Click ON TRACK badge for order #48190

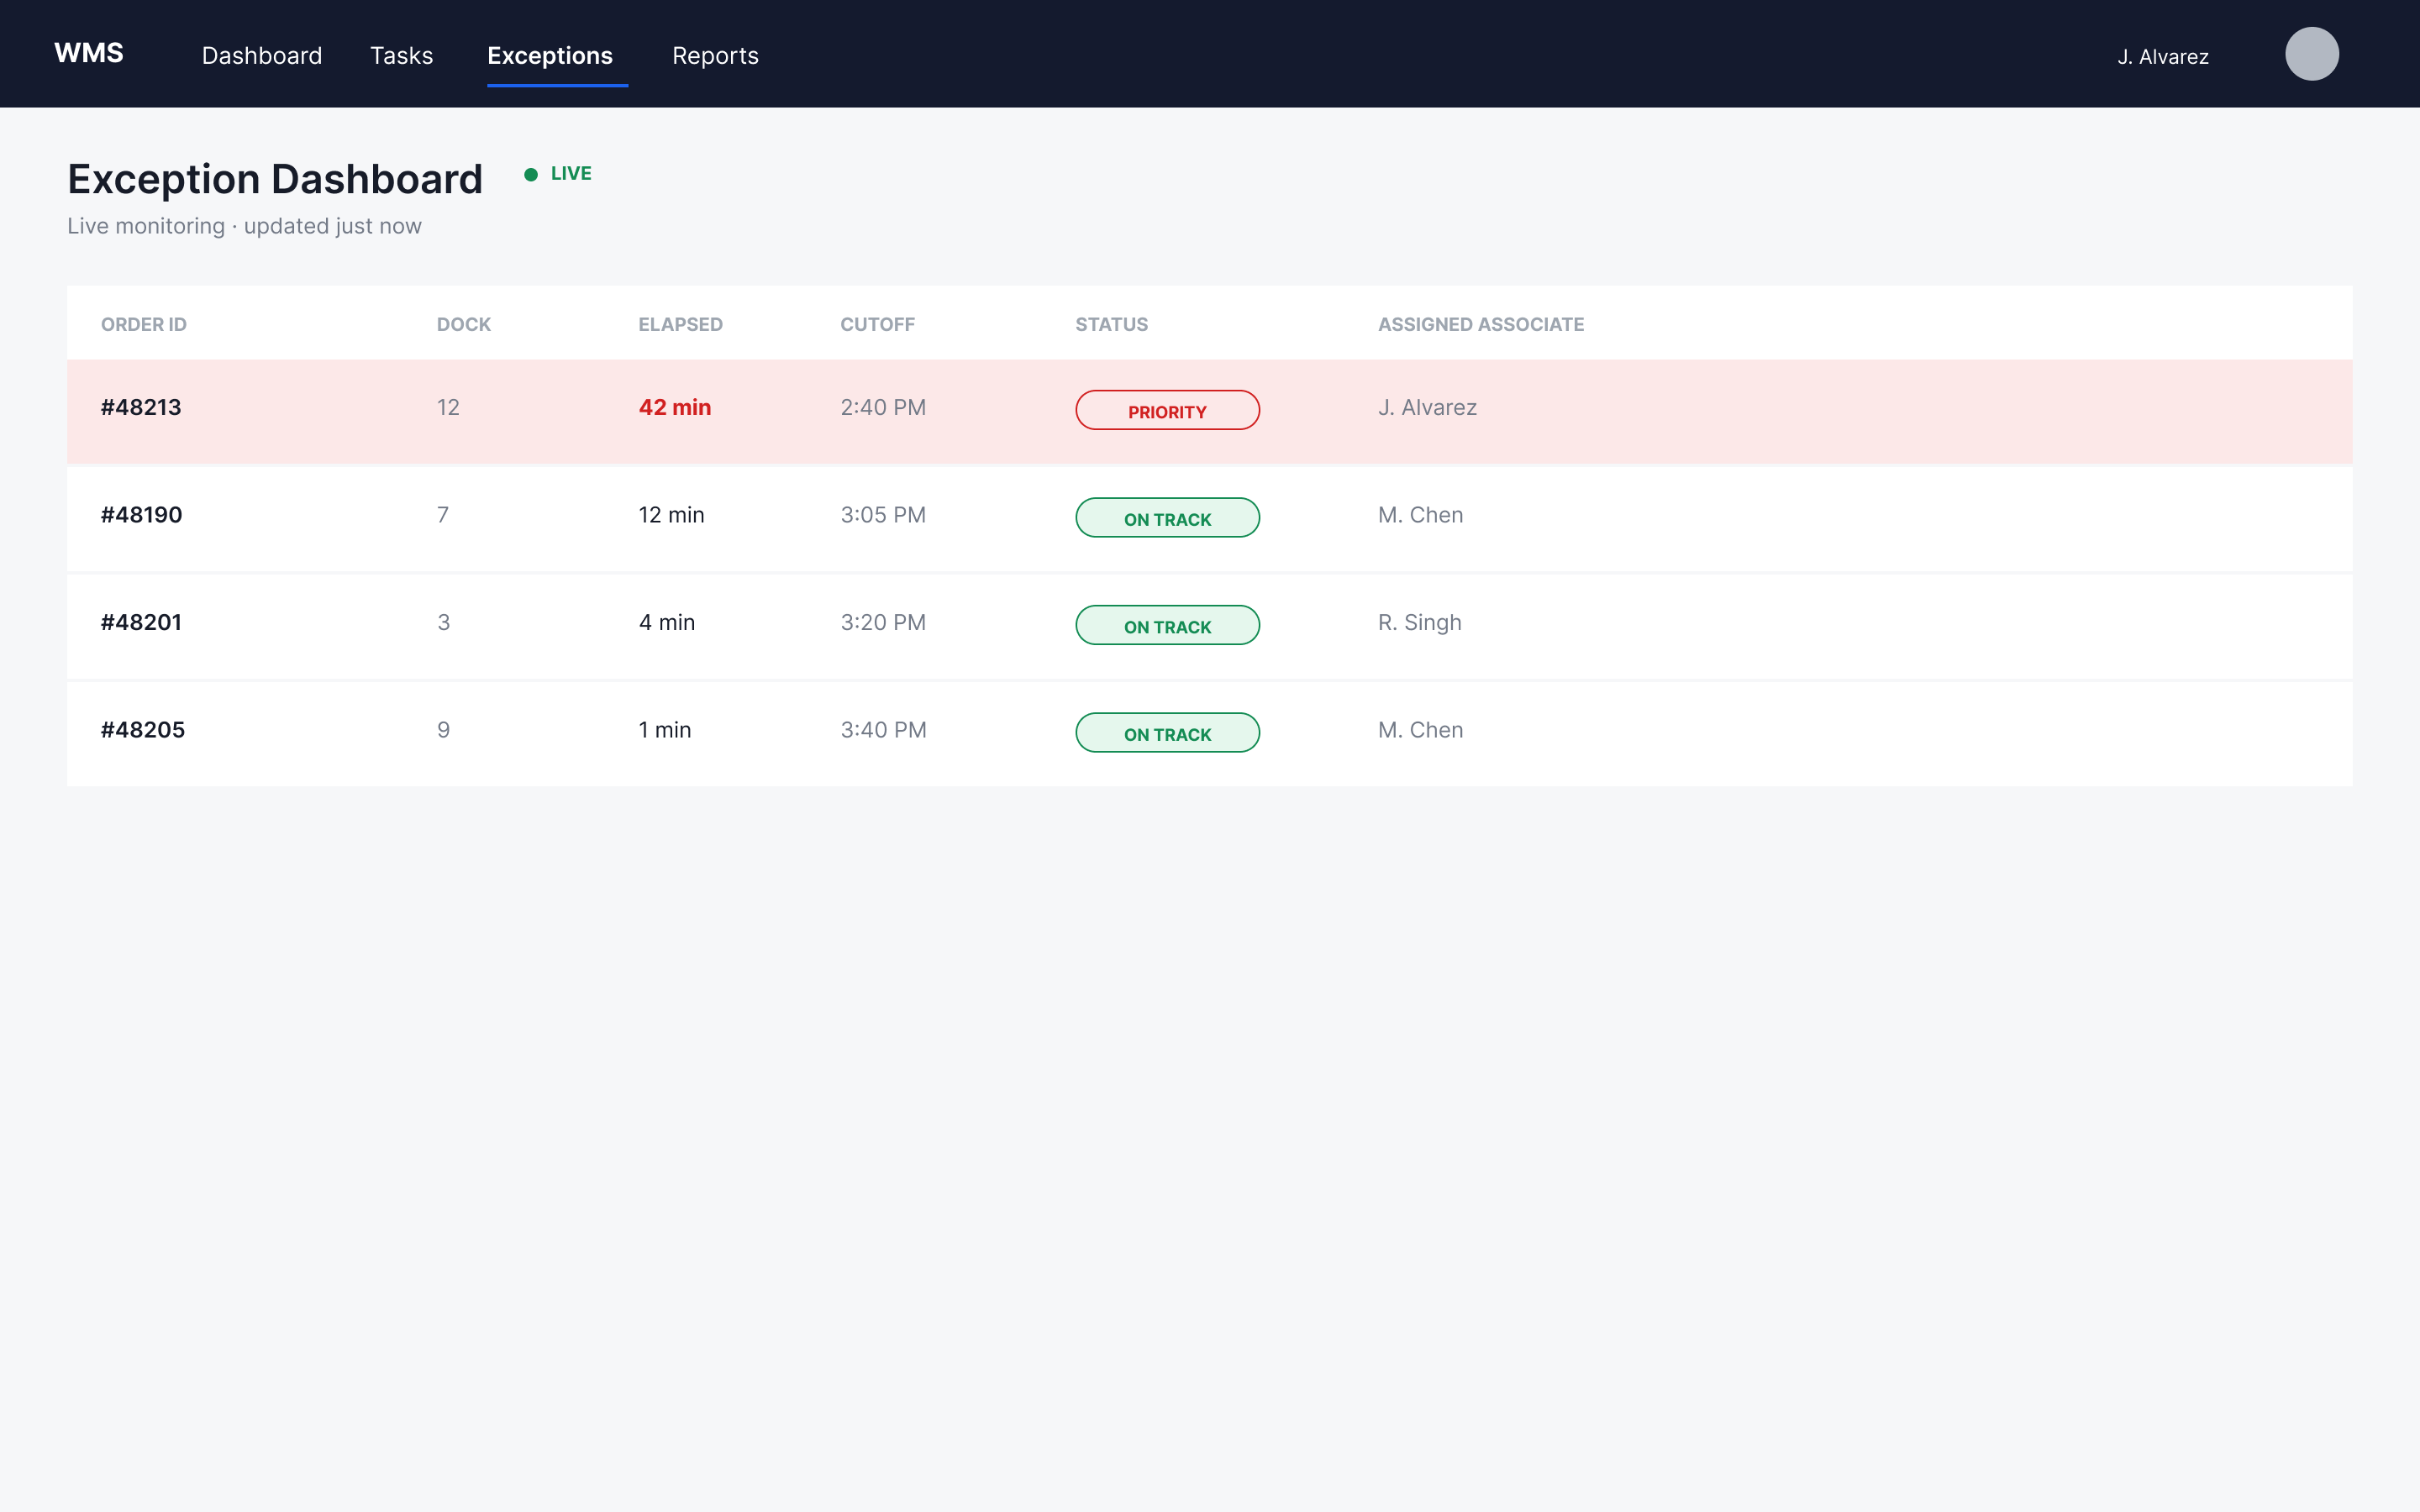[1167, 518]
